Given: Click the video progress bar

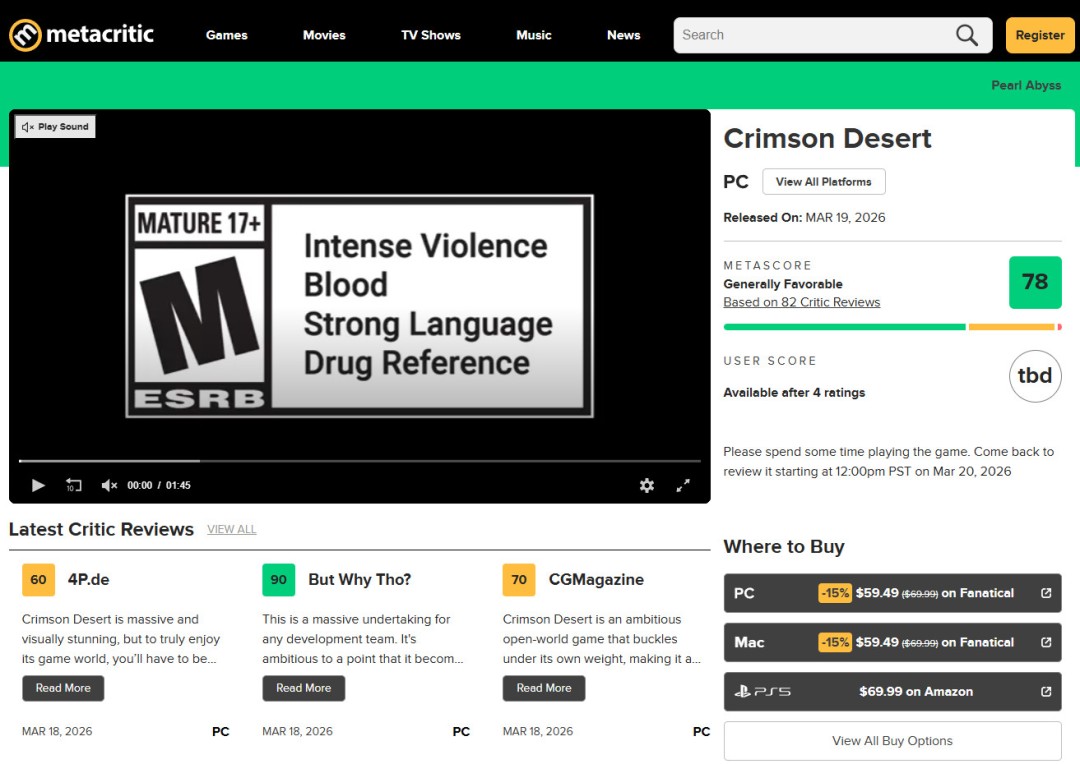Looking at the screenshot, I should coord(360,461).
